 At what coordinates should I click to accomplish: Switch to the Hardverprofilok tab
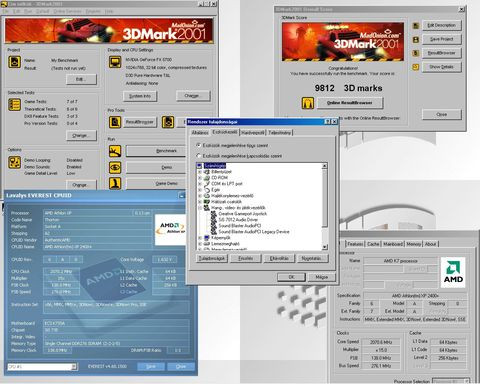pos(253,133)
